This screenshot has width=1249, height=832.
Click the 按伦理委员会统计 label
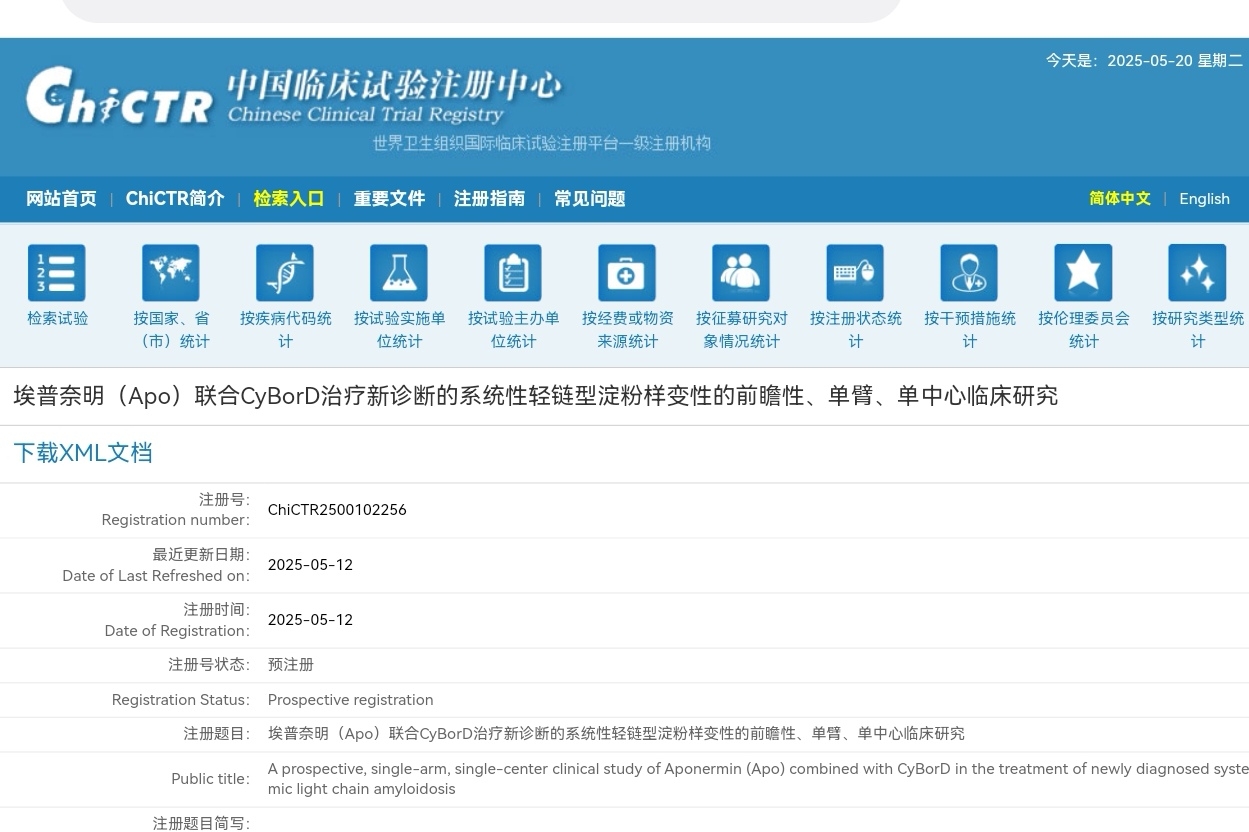click(1083, 329)
